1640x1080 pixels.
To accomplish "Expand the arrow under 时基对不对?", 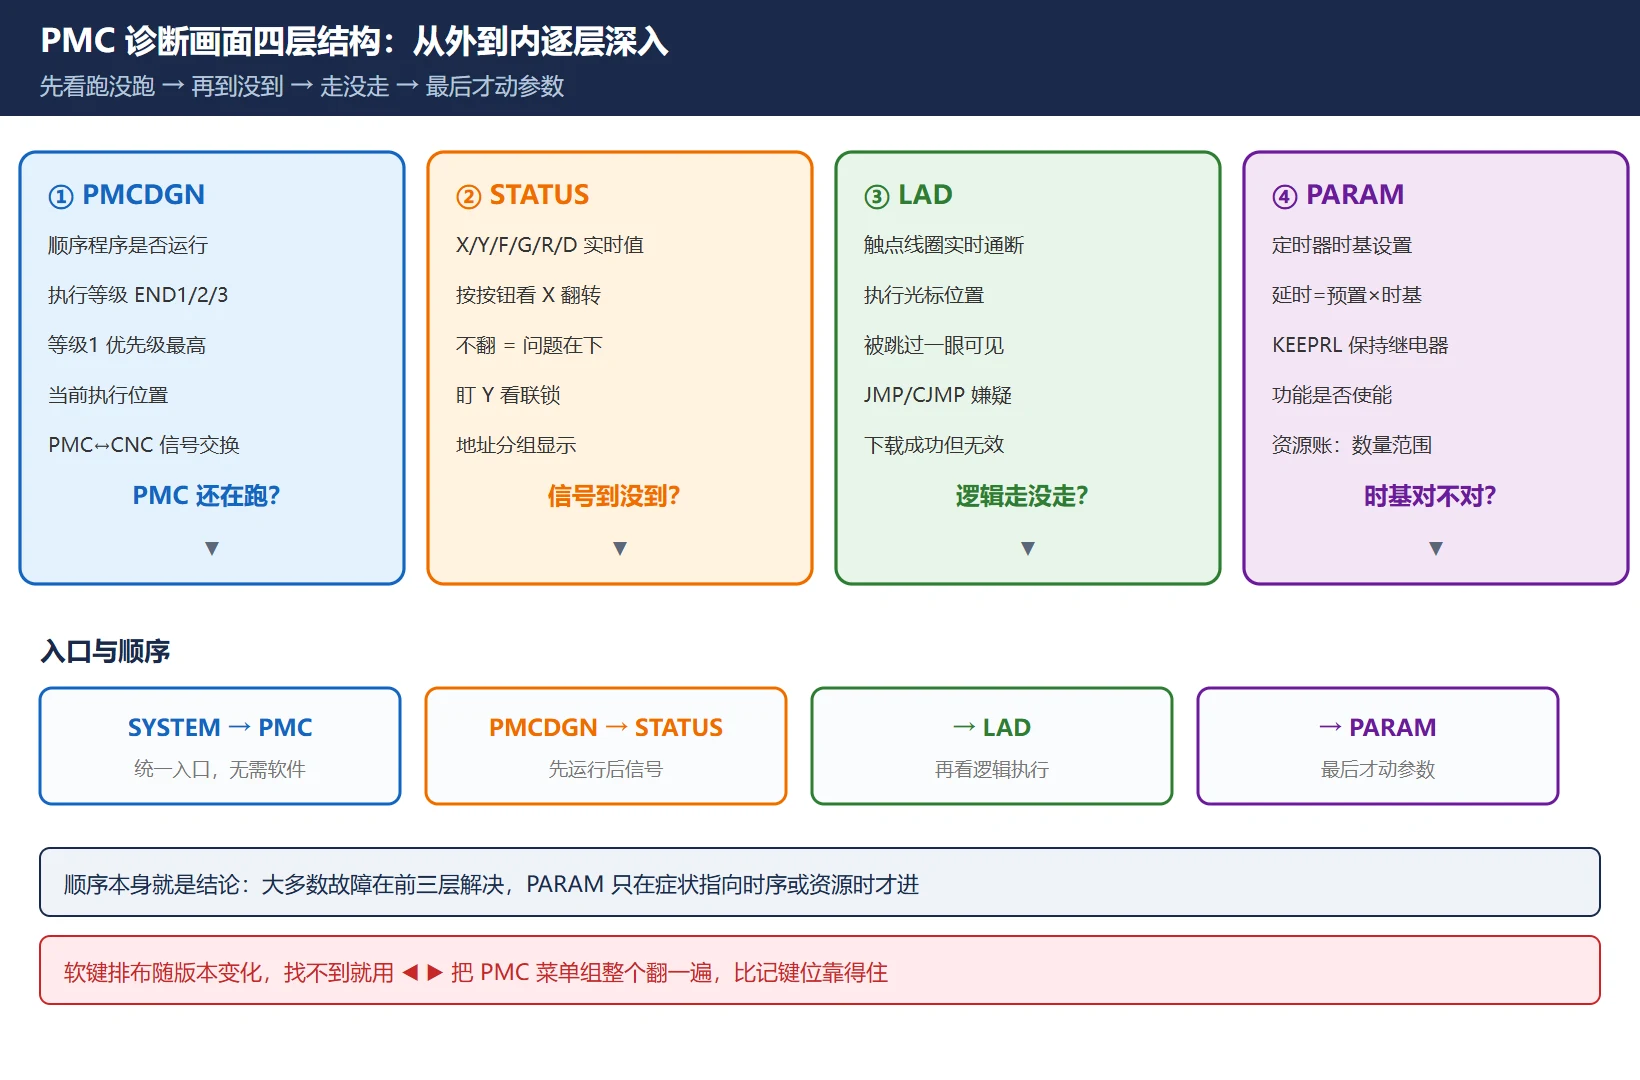I will pos(1435,548).
